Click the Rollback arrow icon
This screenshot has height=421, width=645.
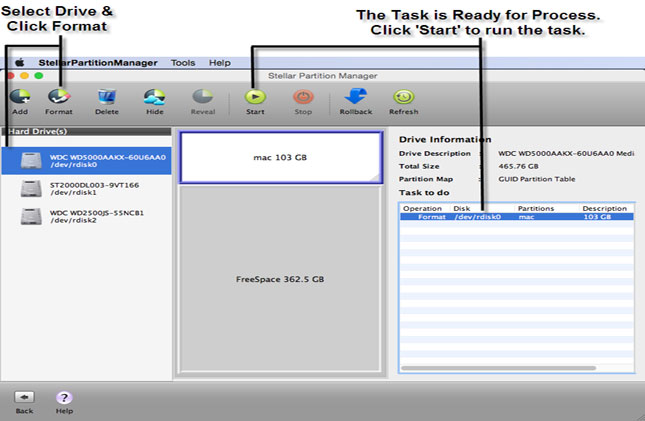[356, 96]
